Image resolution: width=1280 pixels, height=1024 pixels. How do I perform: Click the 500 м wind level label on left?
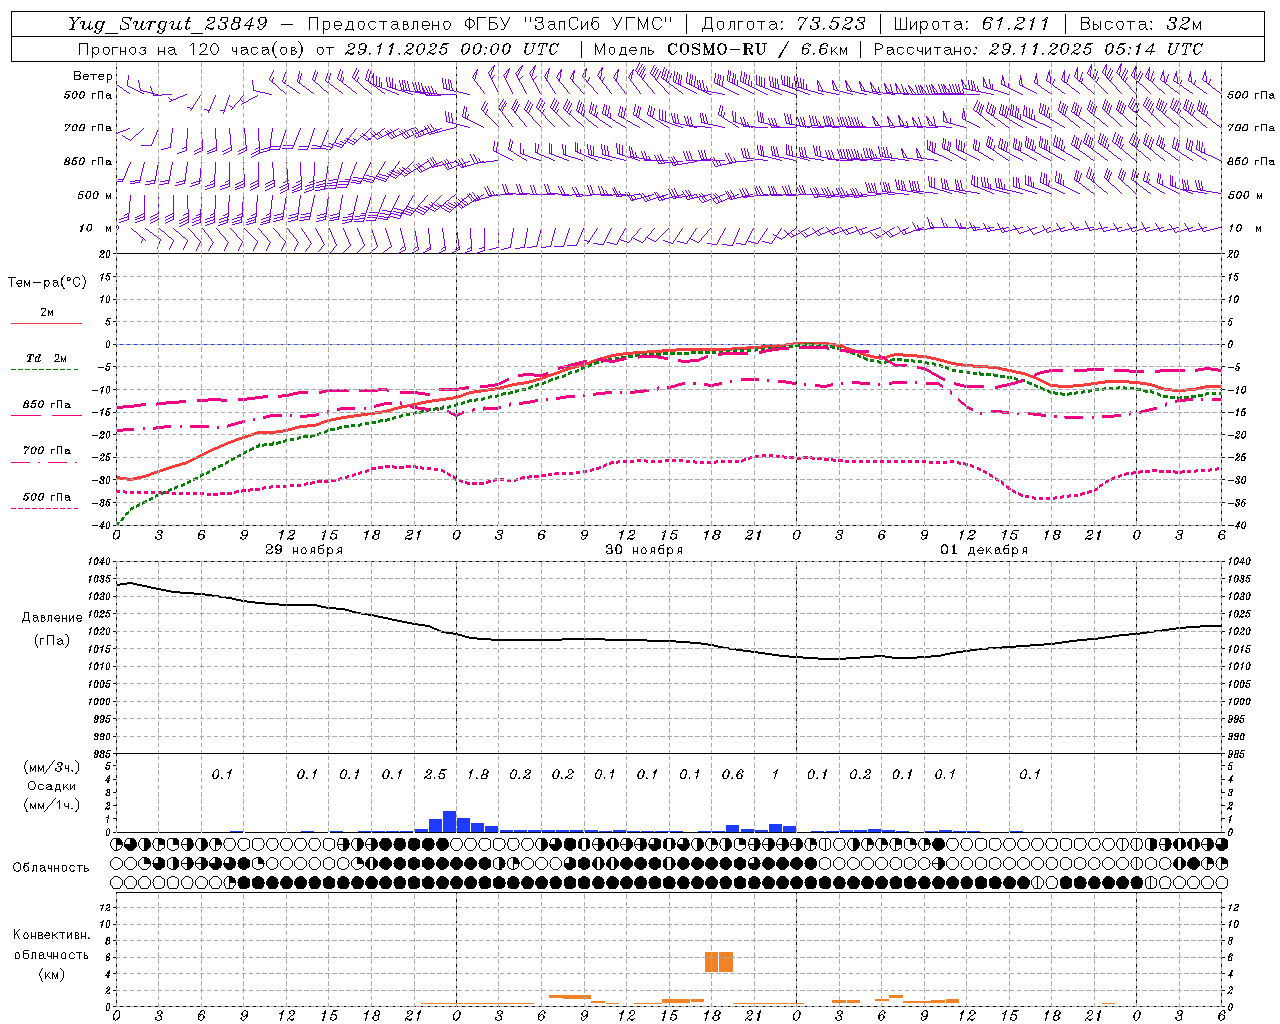95,196
